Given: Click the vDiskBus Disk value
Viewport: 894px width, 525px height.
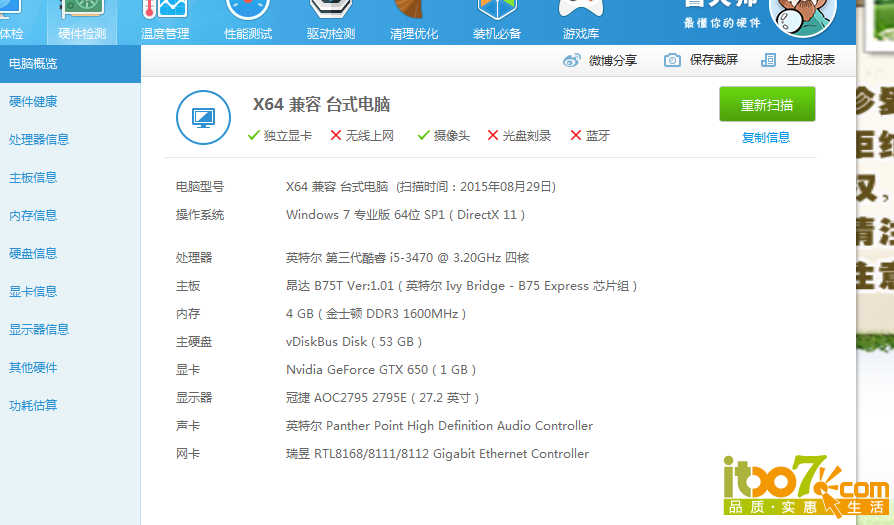Looking at the screenshot, I should tap(353, 341).
